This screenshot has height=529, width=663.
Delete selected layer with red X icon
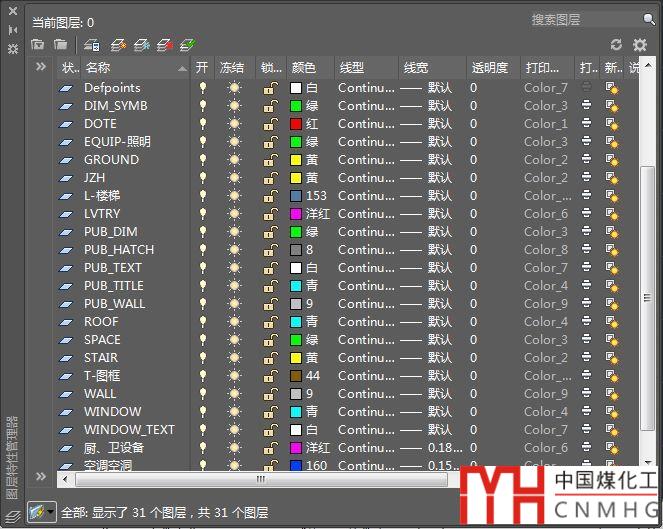164,44
